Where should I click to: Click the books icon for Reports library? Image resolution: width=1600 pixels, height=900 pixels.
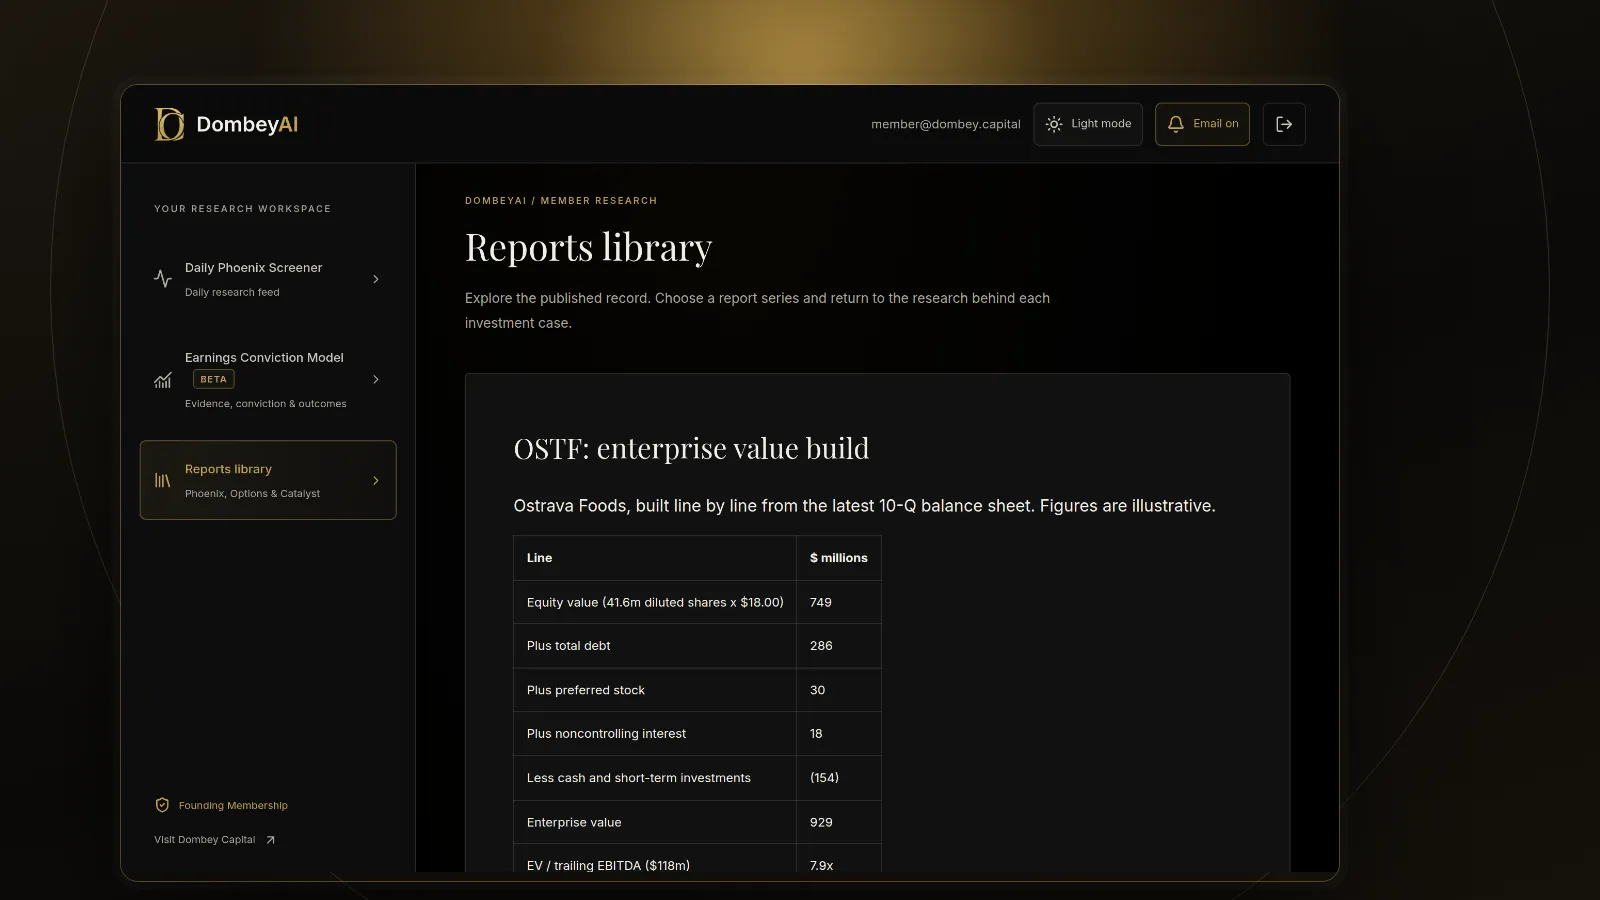point(163,481)
